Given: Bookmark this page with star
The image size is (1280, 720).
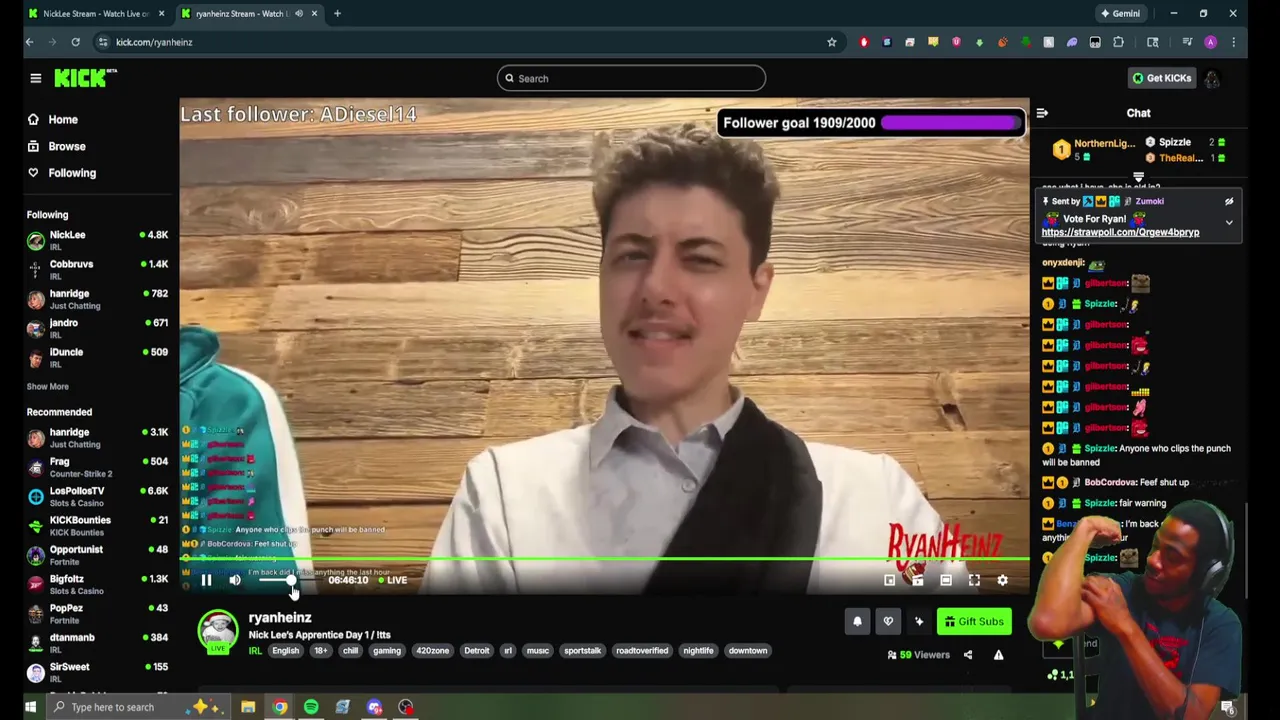Looking at the screenshot, I should [x=831, y=42].
